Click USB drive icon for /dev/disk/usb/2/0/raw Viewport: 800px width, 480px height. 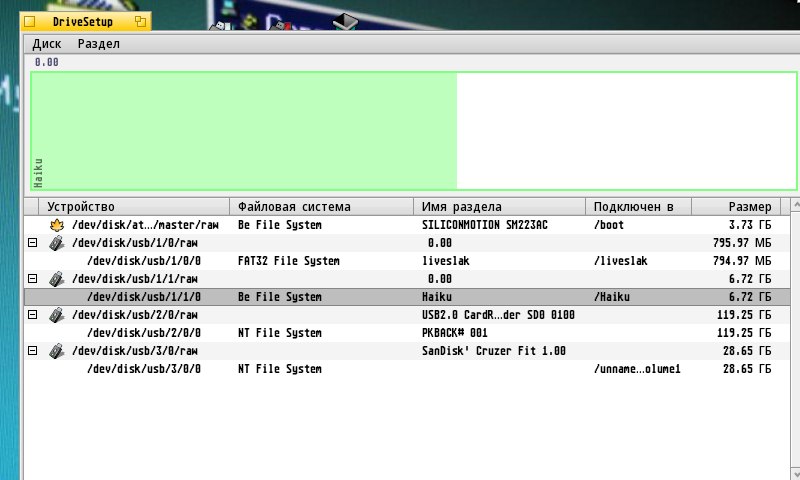coord(57,315)
